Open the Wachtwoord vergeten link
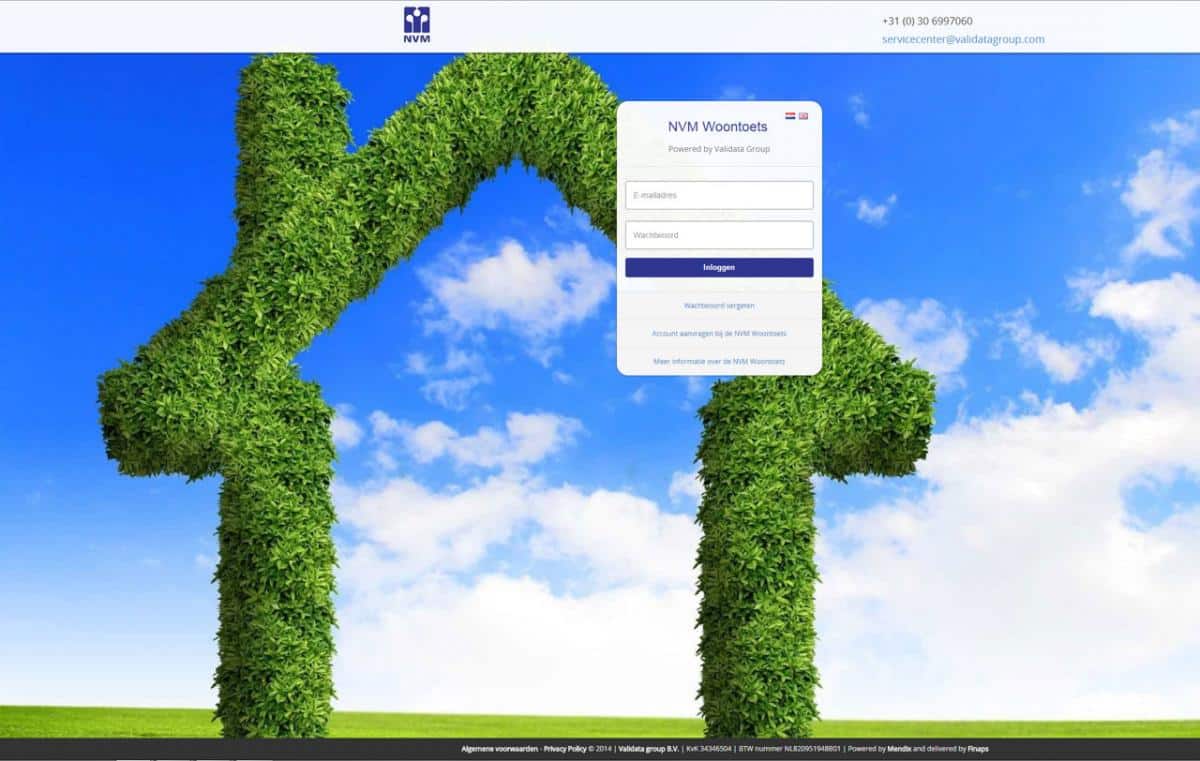The width and height of the screenshot is (1200, 761). point(718,305)
